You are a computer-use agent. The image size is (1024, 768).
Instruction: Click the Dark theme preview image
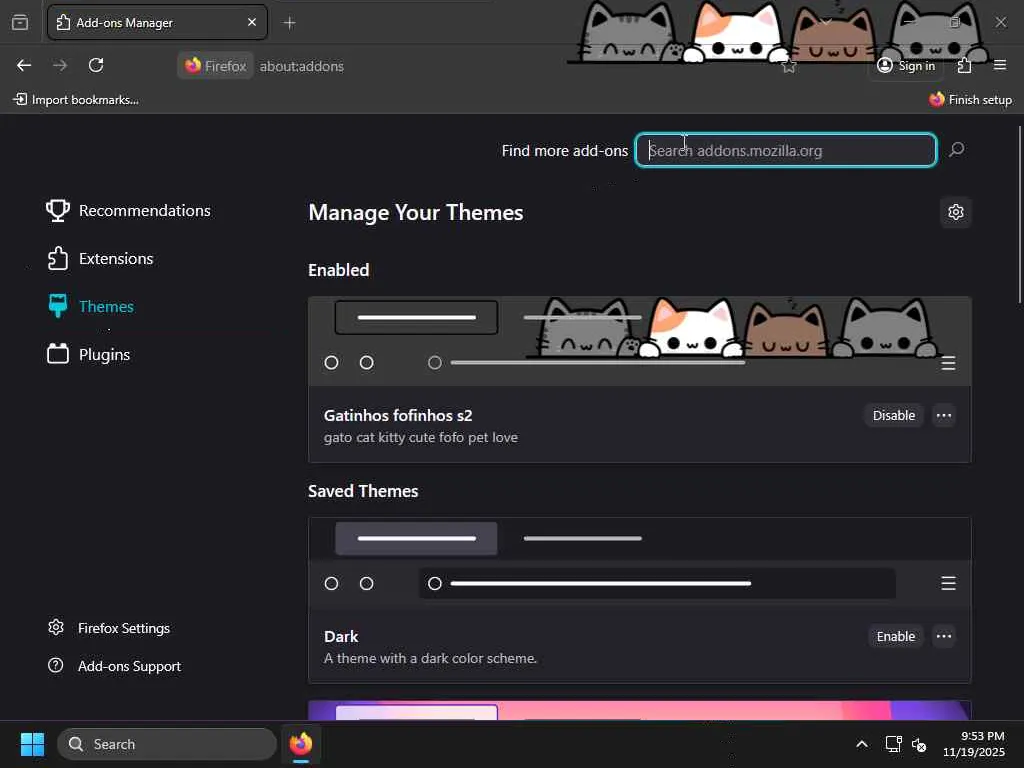tap(639, 562)
